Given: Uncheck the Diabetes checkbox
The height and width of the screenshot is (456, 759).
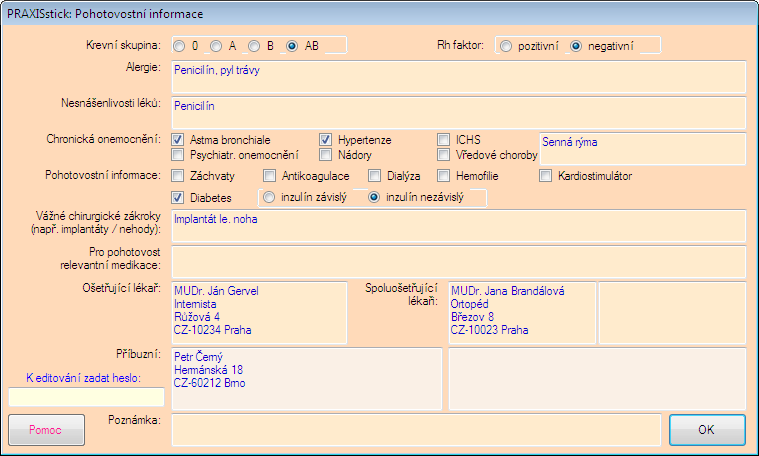Looking at the screenshot, I should [x=179, y=198].
